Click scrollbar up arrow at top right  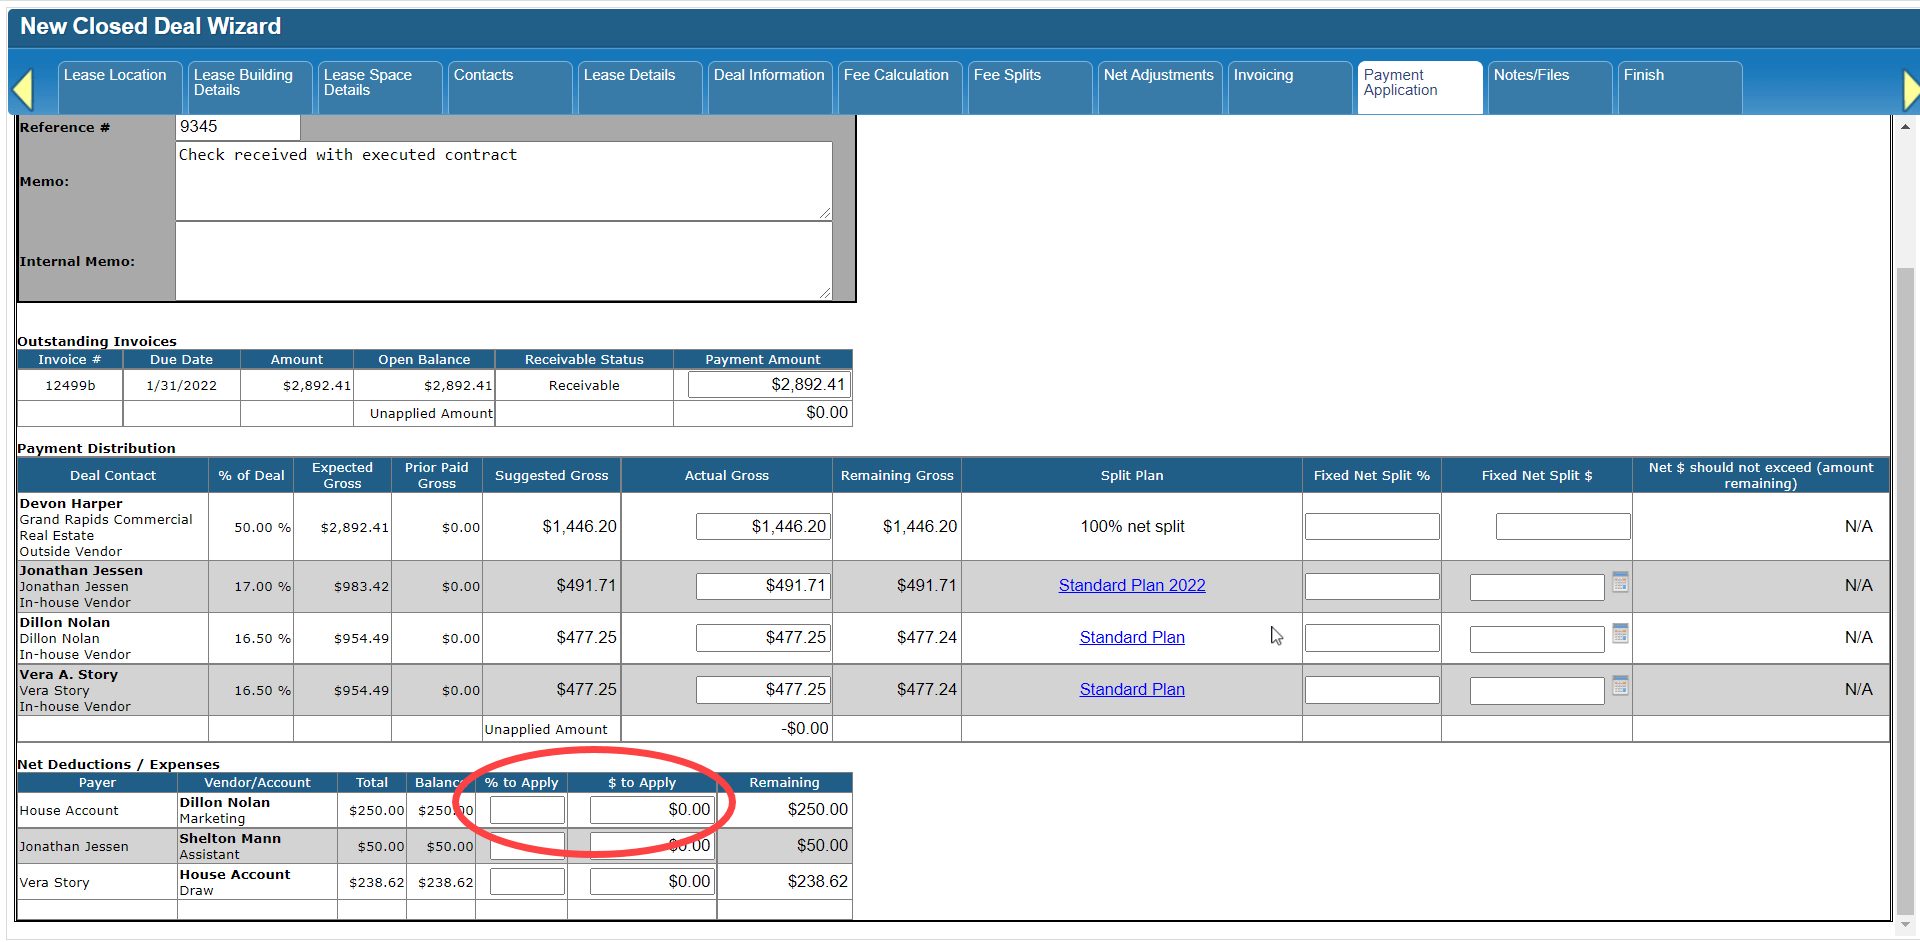(1905, 126)
